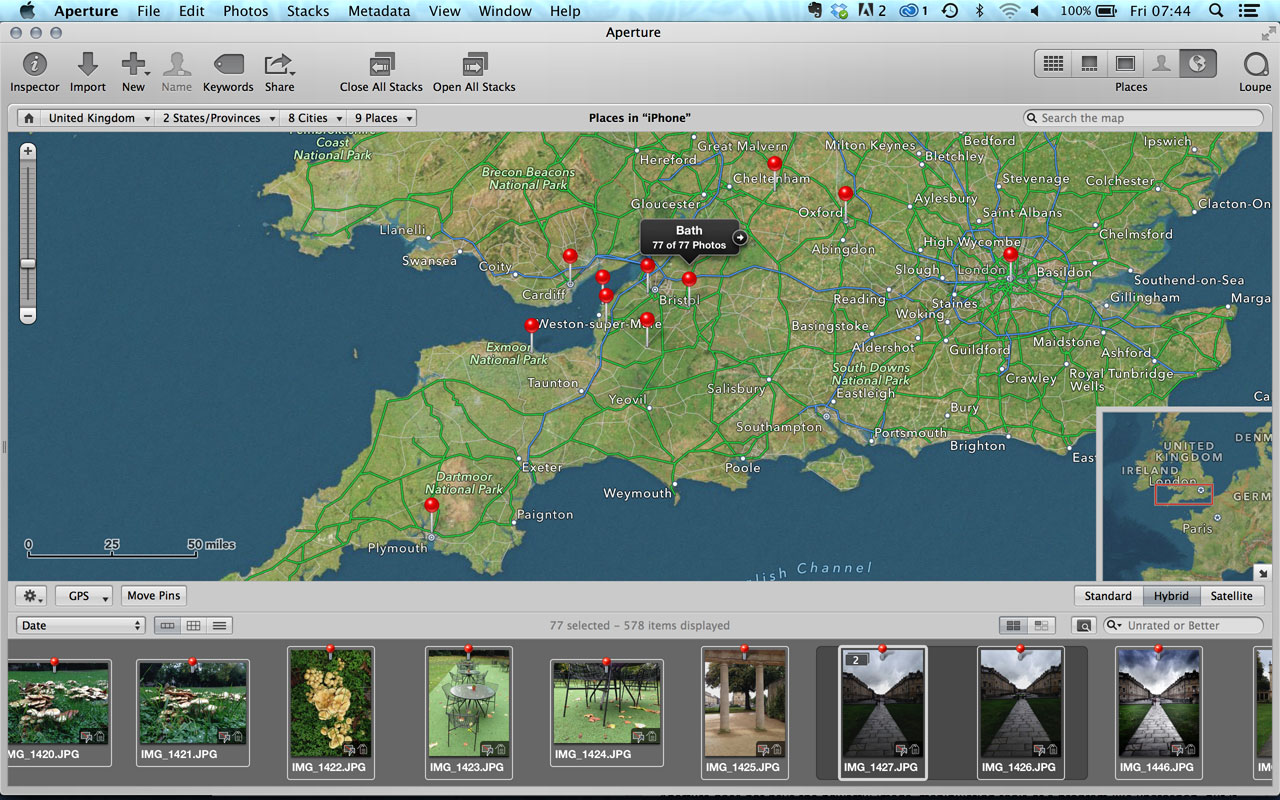Switch to Viewer-only layout
The width and height of the screenshot is (1280, 800).
tap(1126, 64)
